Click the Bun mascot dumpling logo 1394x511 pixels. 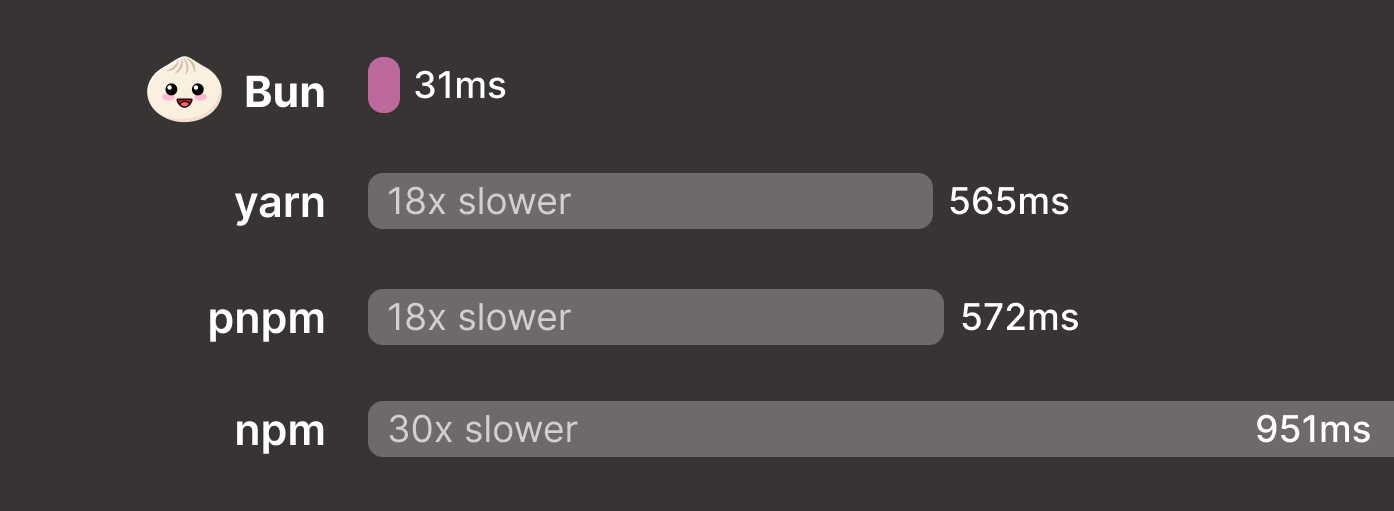coord(184,89)
